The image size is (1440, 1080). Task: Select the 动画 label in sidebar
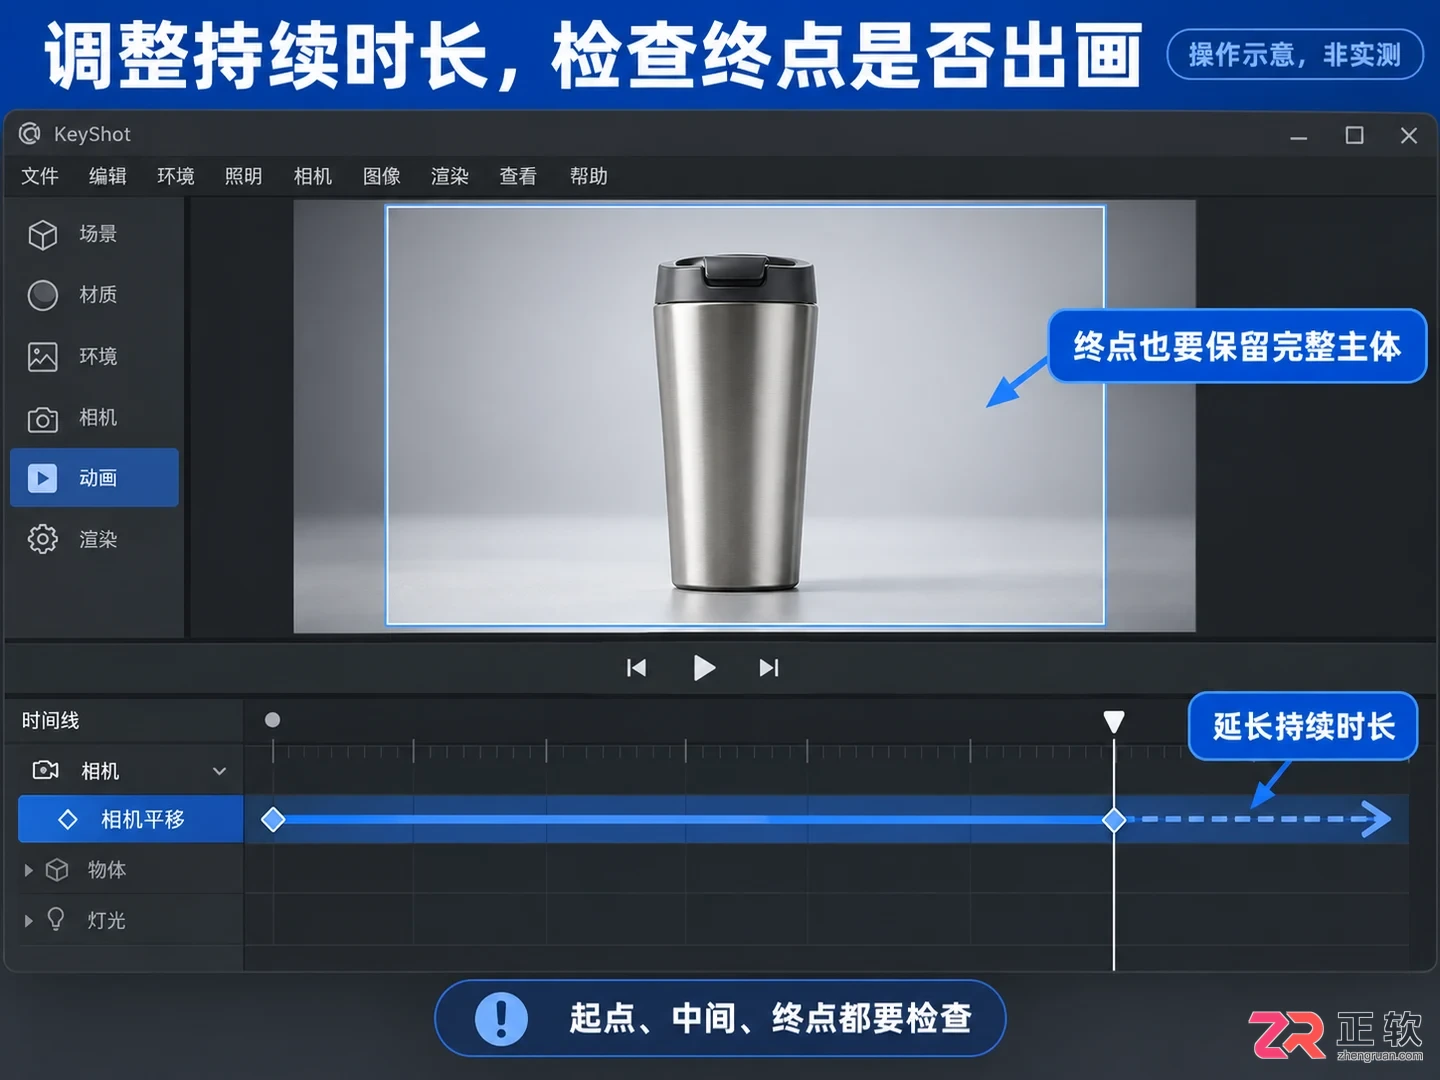click(x=98, y=478)
